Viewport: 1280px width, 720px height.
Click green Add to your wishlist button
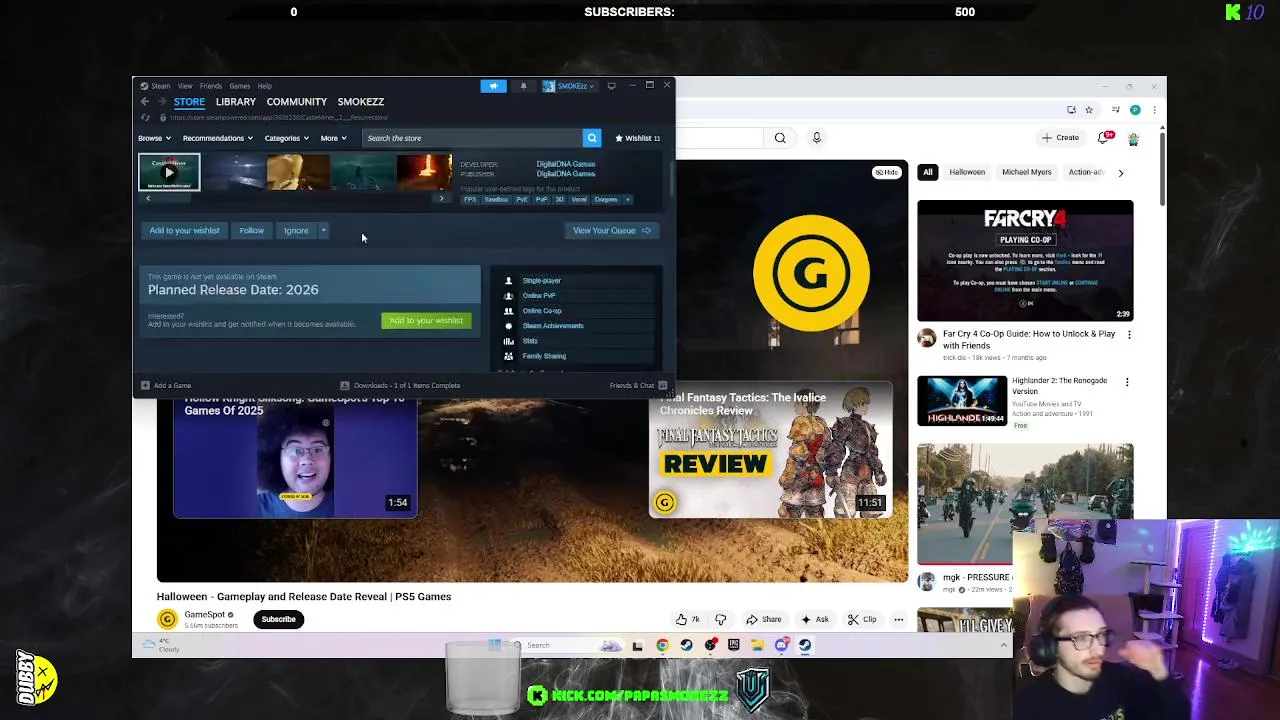pyautogui.click(x=426, y=320)
